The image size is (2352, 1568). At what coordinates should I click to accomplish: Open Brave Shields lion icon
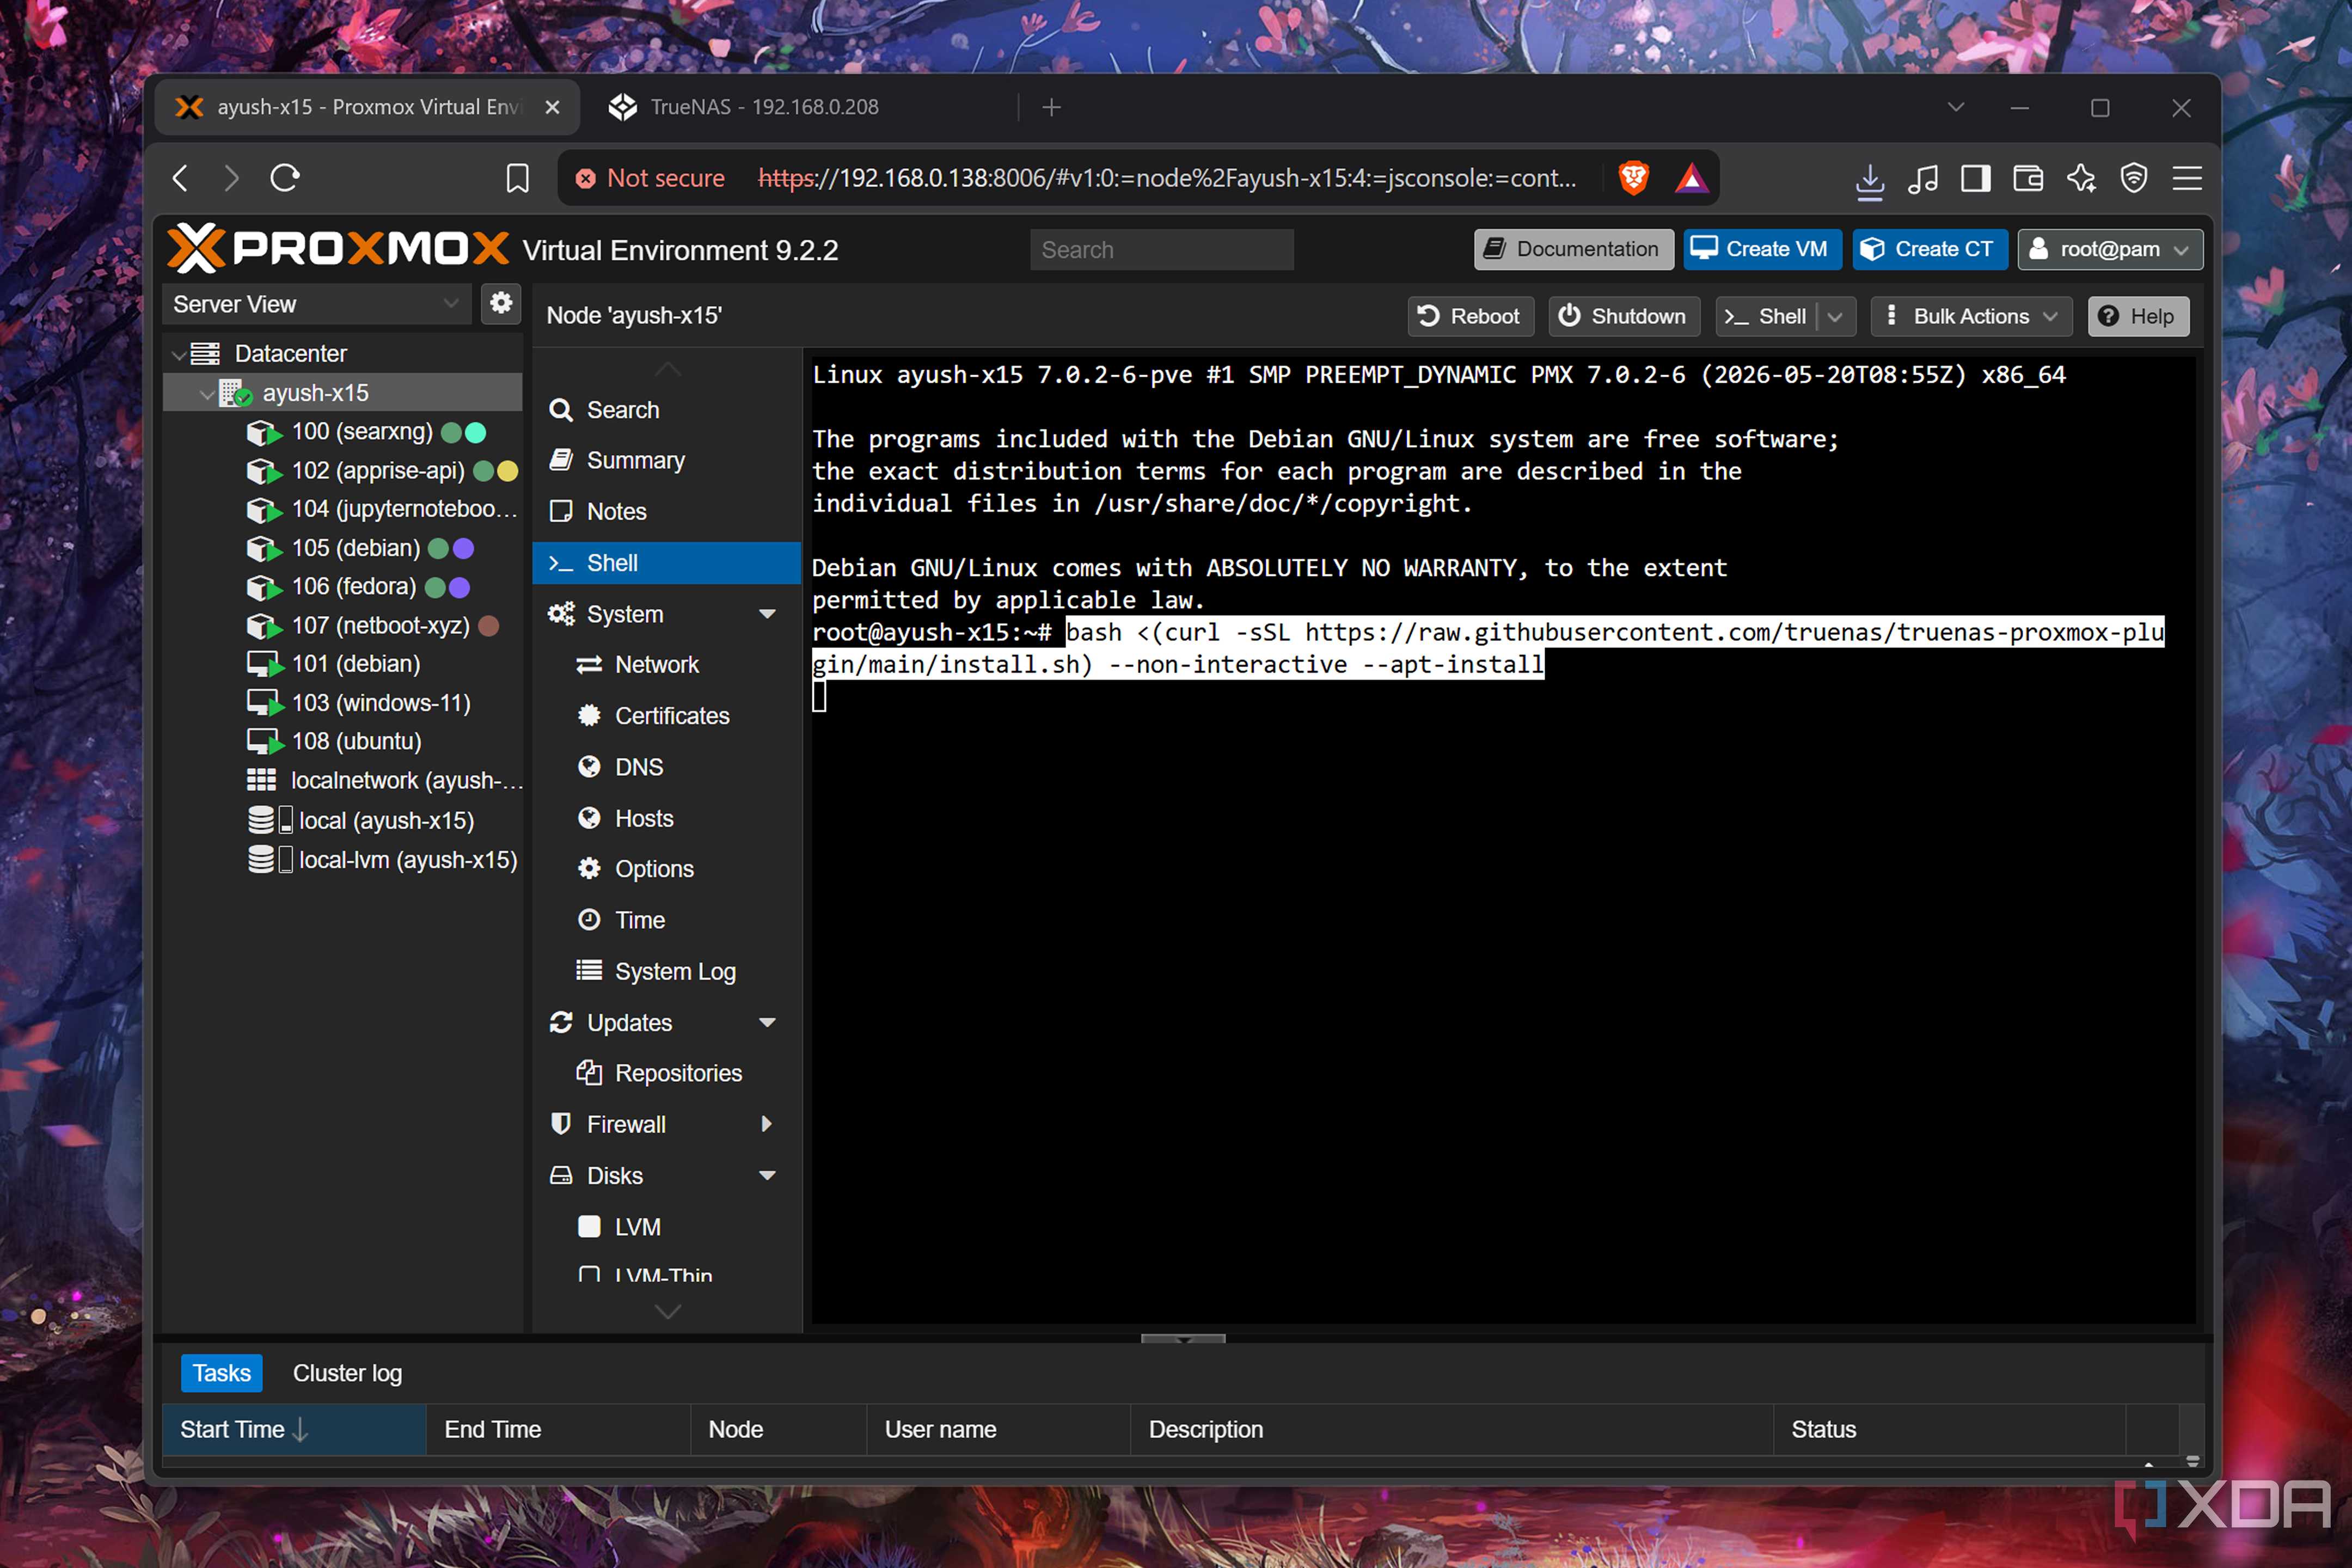click(1634, 178)
